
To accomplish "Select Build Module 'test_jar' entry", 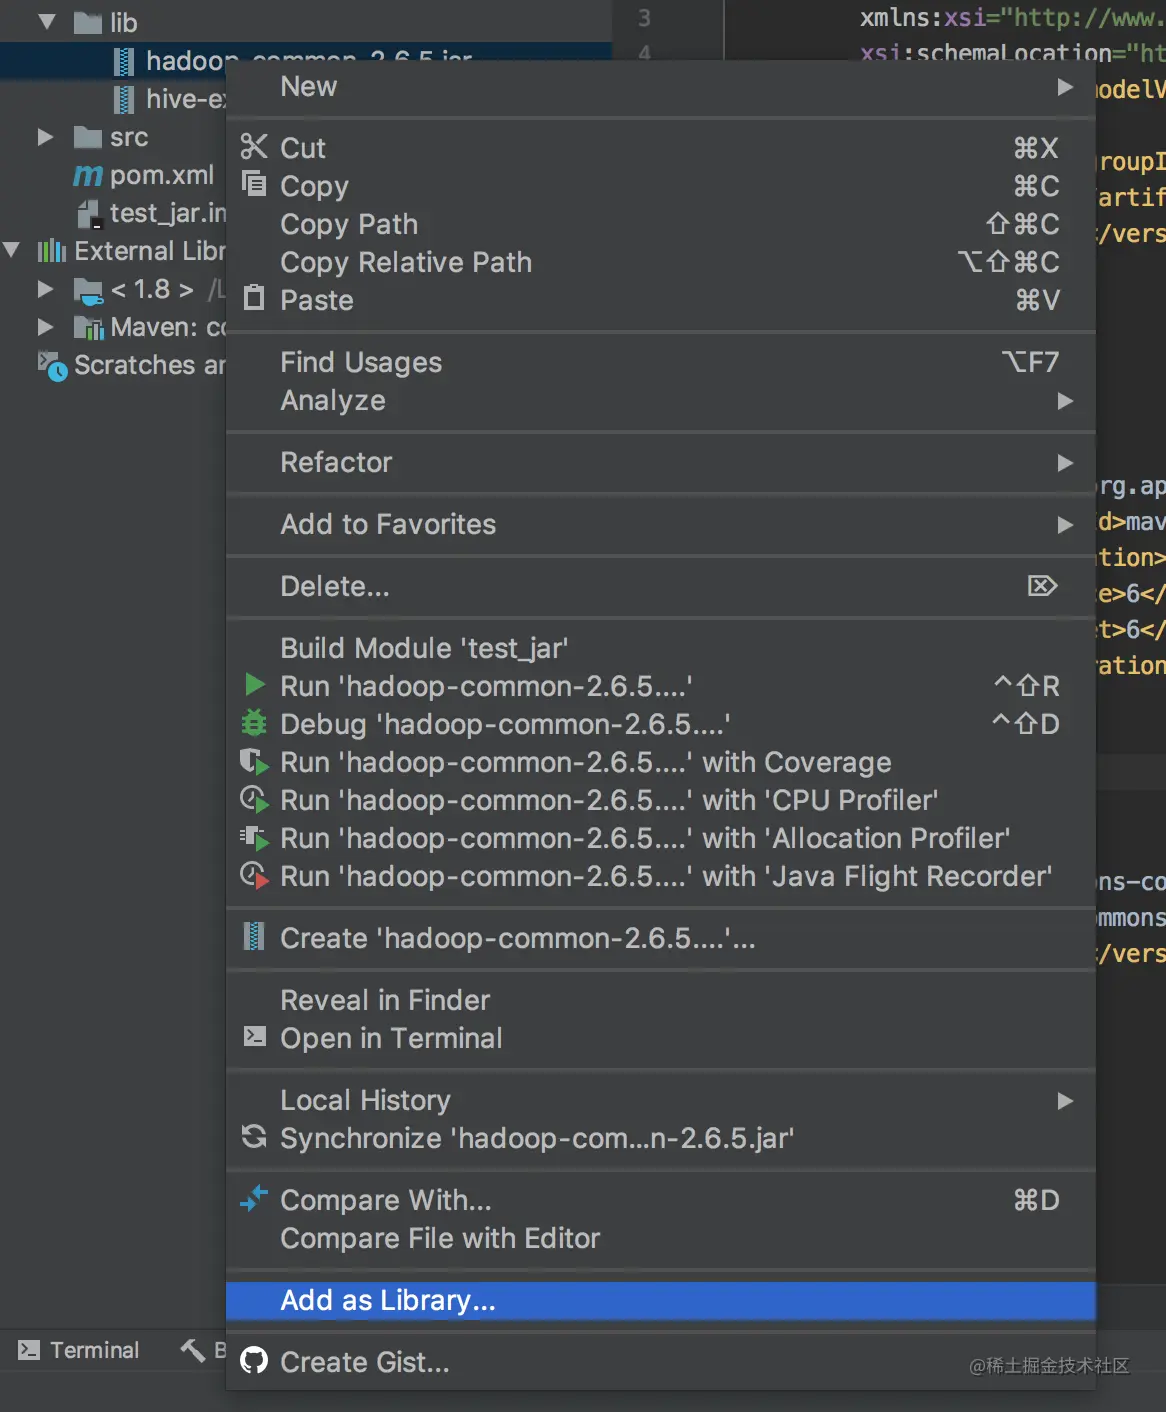I will pyautogui.click(x=661, y=648).
